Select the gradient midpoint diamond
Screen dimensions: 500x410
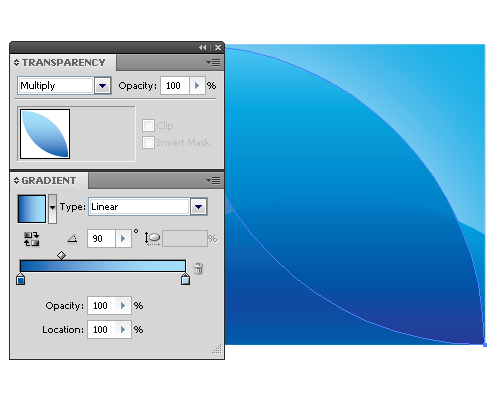[61, 256]
